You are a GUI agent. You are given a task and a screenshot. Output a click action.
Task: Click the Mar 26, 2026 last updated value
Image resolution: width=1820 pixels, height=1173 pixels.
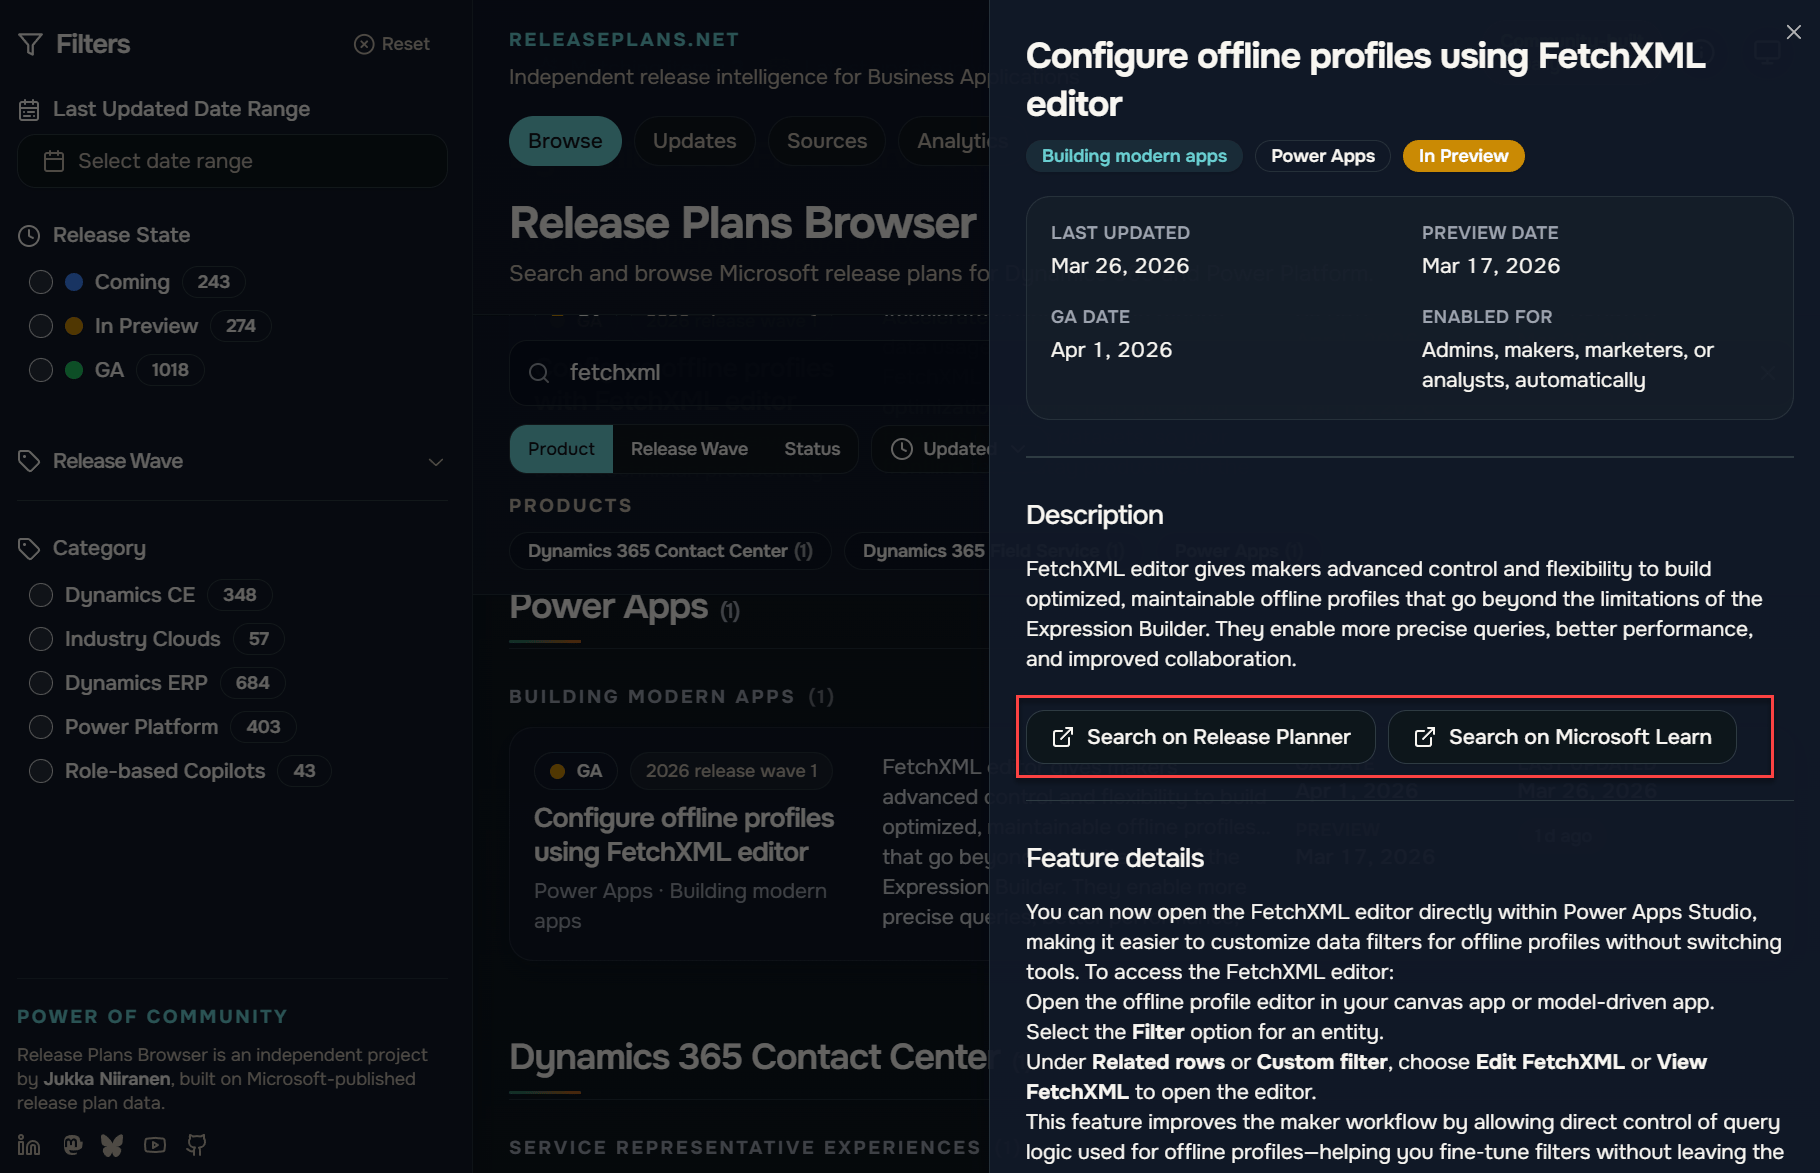(1120, 266)
